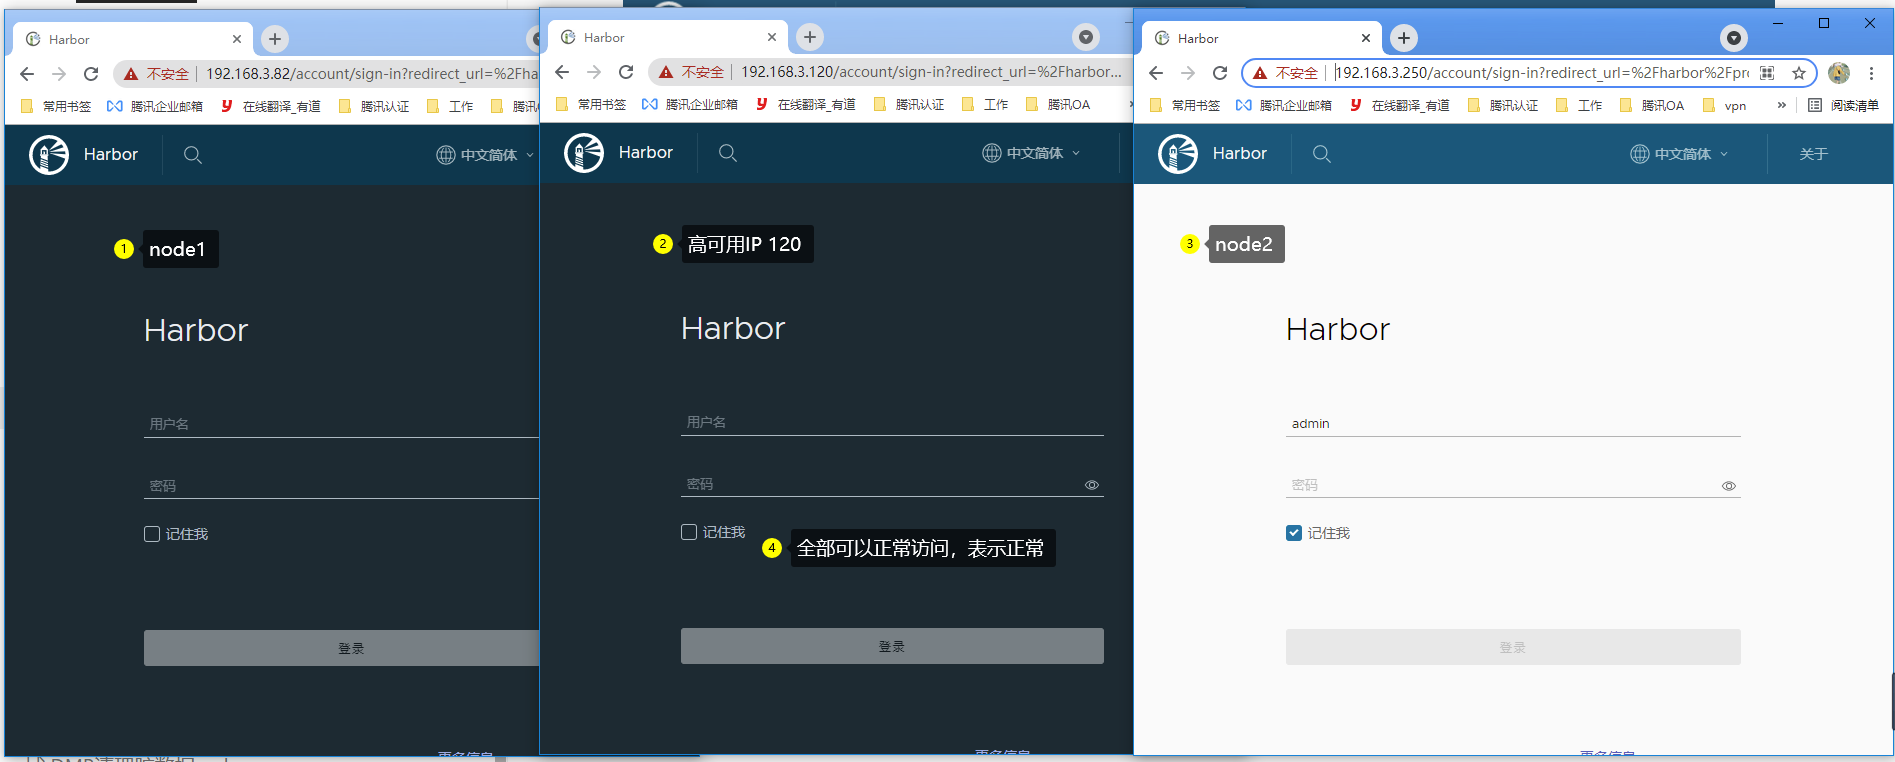This screenshot has height=762, width=1895.
Task: Open search in the node1 Harbor header
Action: tap(193, 155)
